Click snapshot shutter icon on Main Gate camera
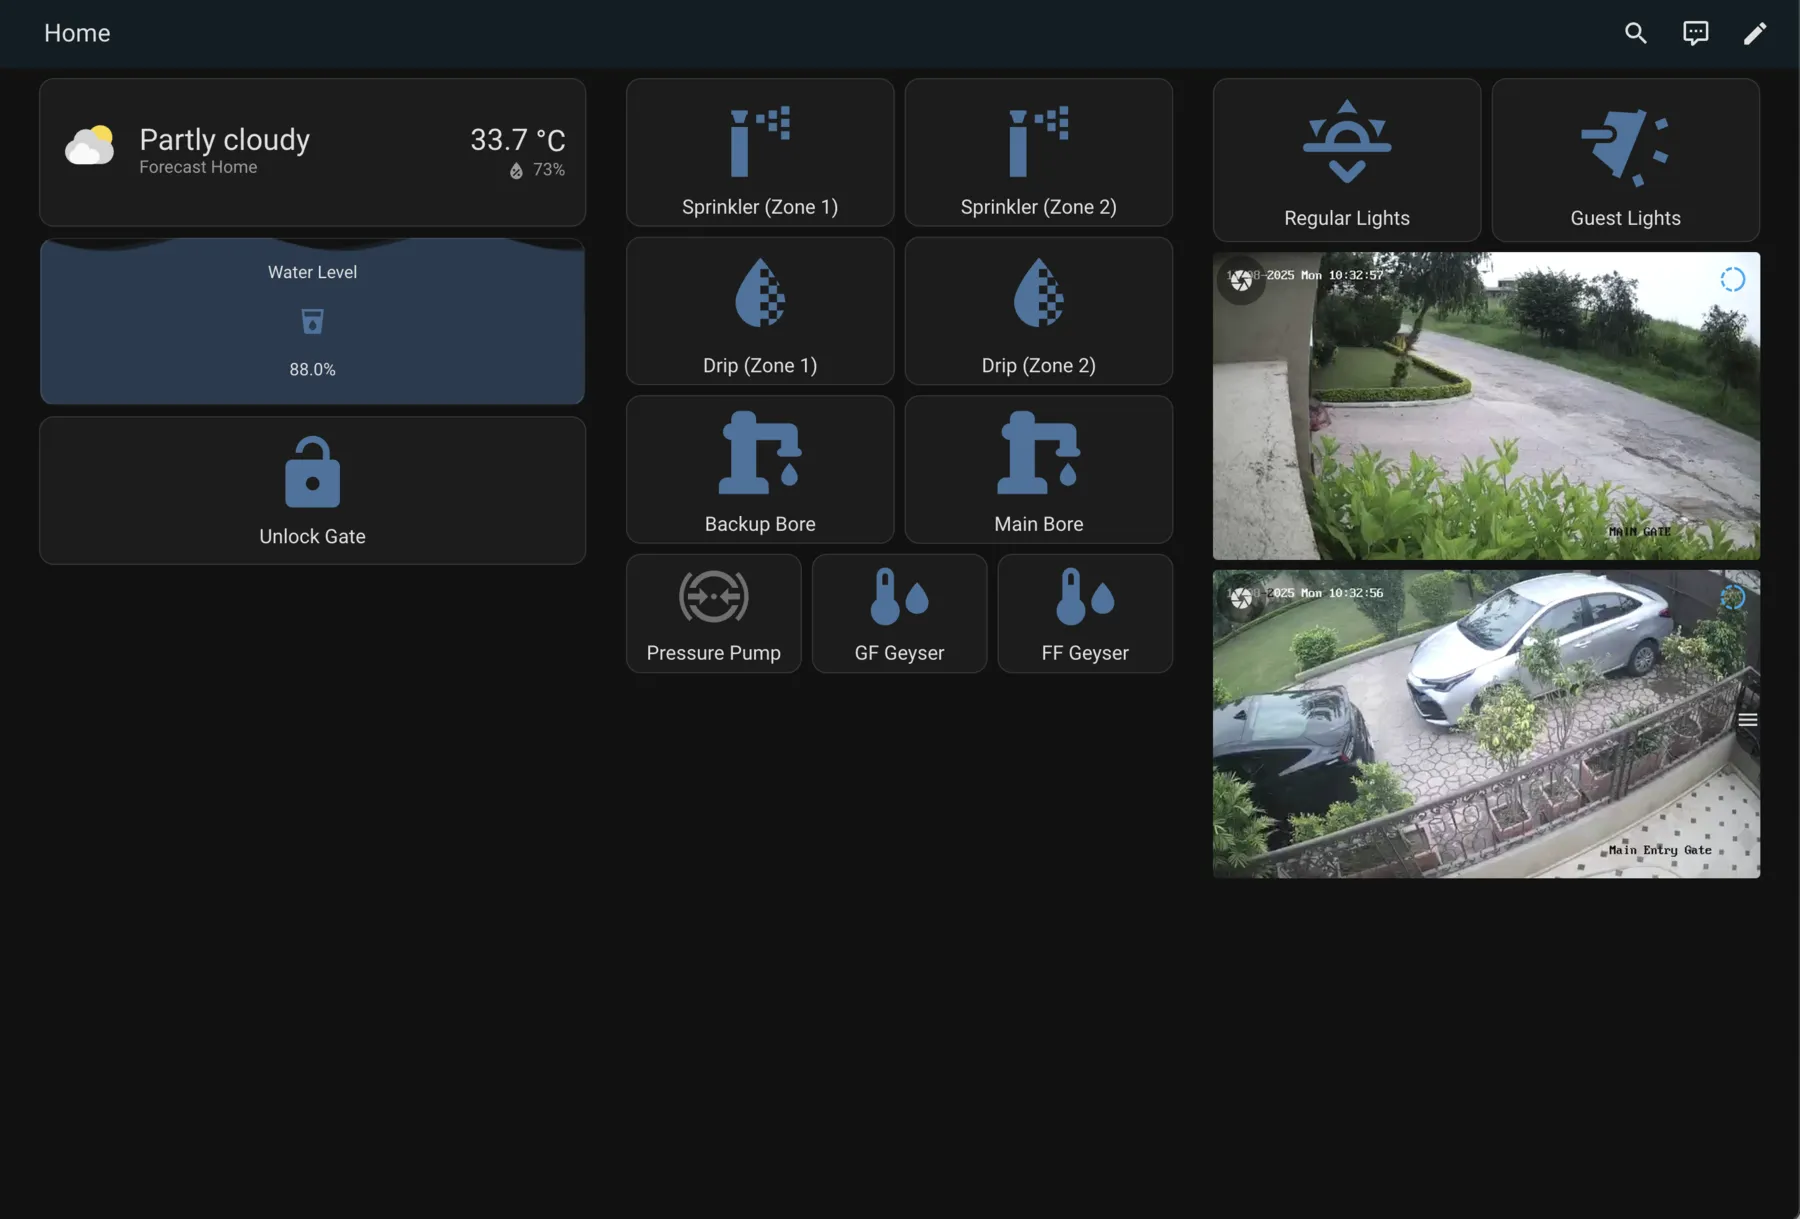Image resolution: width=1800 pixels, height=1219 pixels. tap(1241, 280)
